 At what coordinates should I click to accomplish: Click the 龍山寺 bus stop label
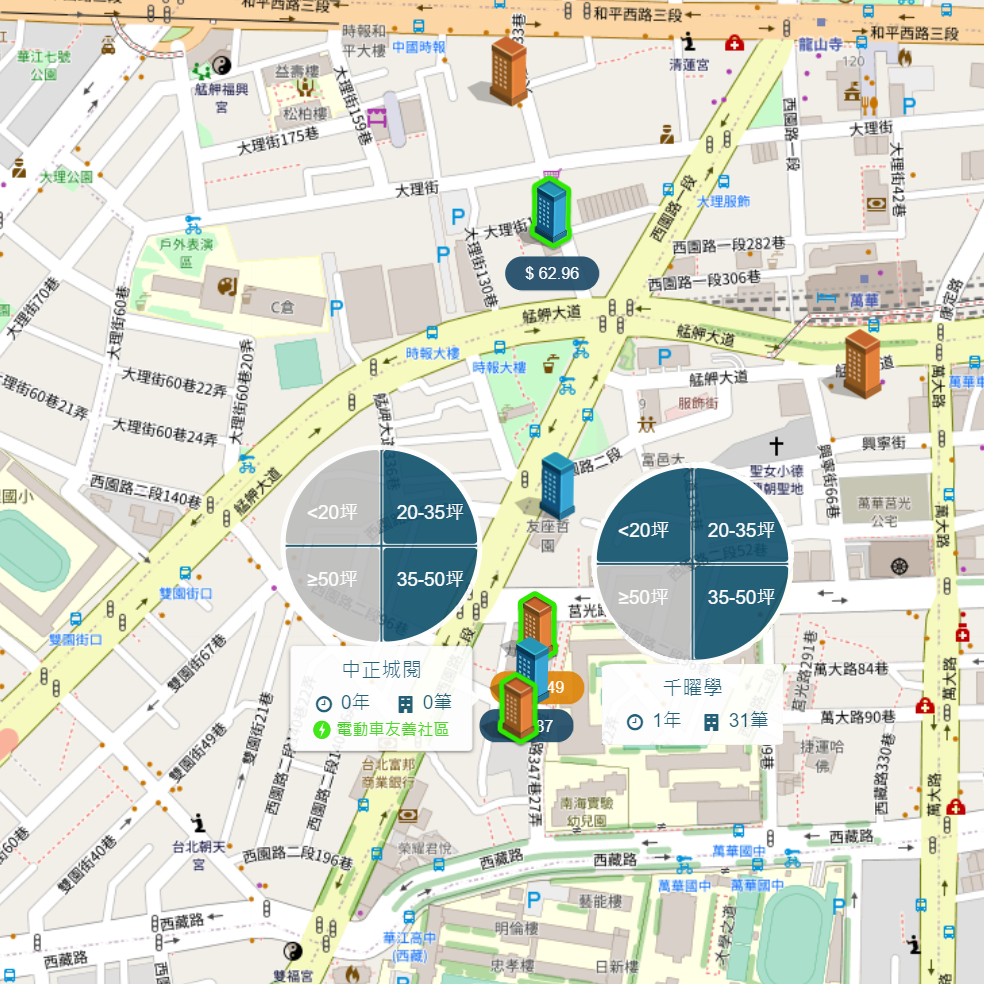click(x=820, y=45)
